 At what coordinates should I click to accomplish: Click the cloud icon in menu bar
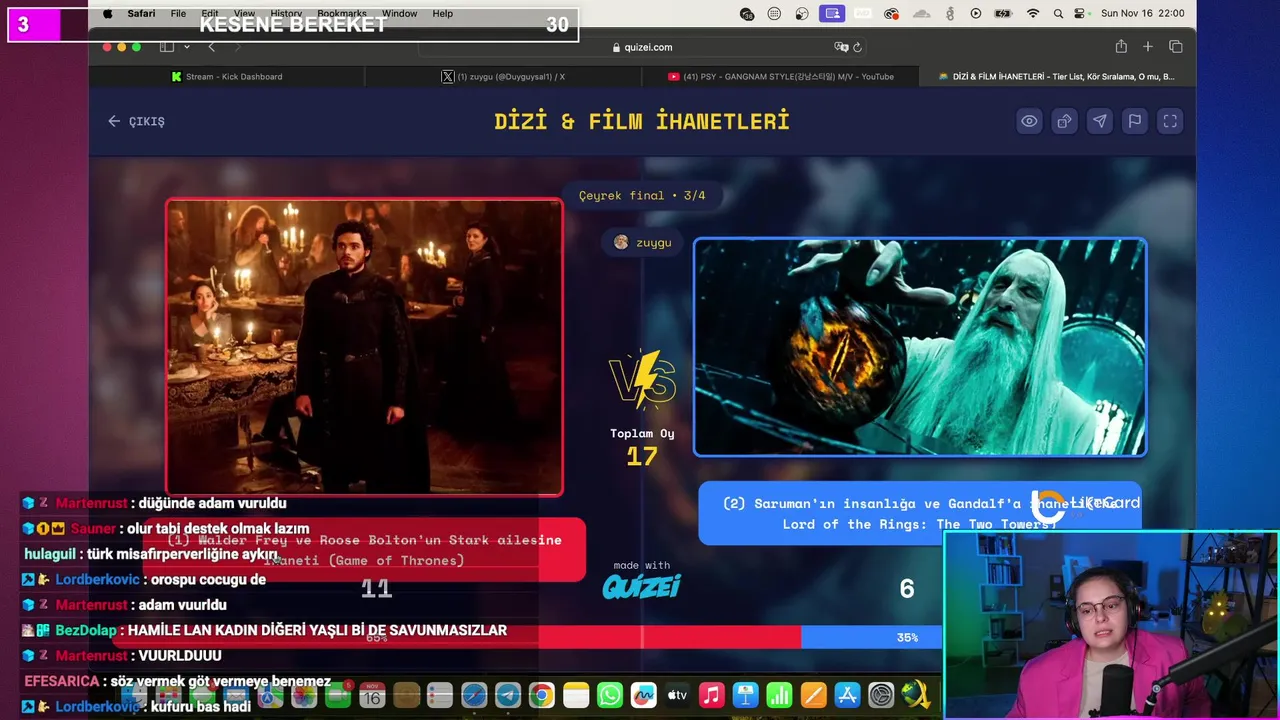[x=921, y=14]
